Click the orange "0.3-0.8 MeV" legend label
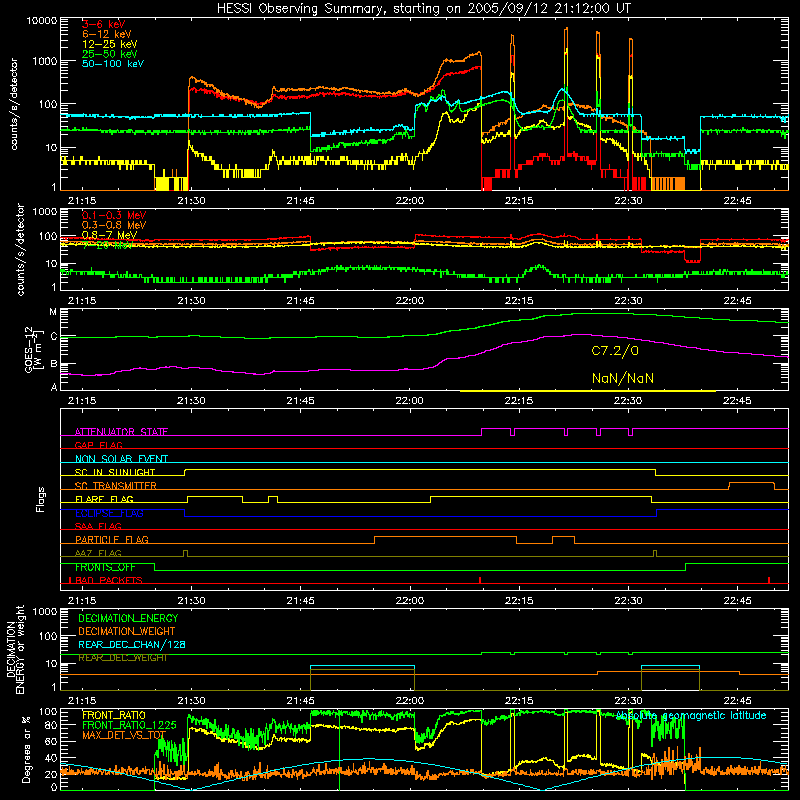 pos(114,225)
